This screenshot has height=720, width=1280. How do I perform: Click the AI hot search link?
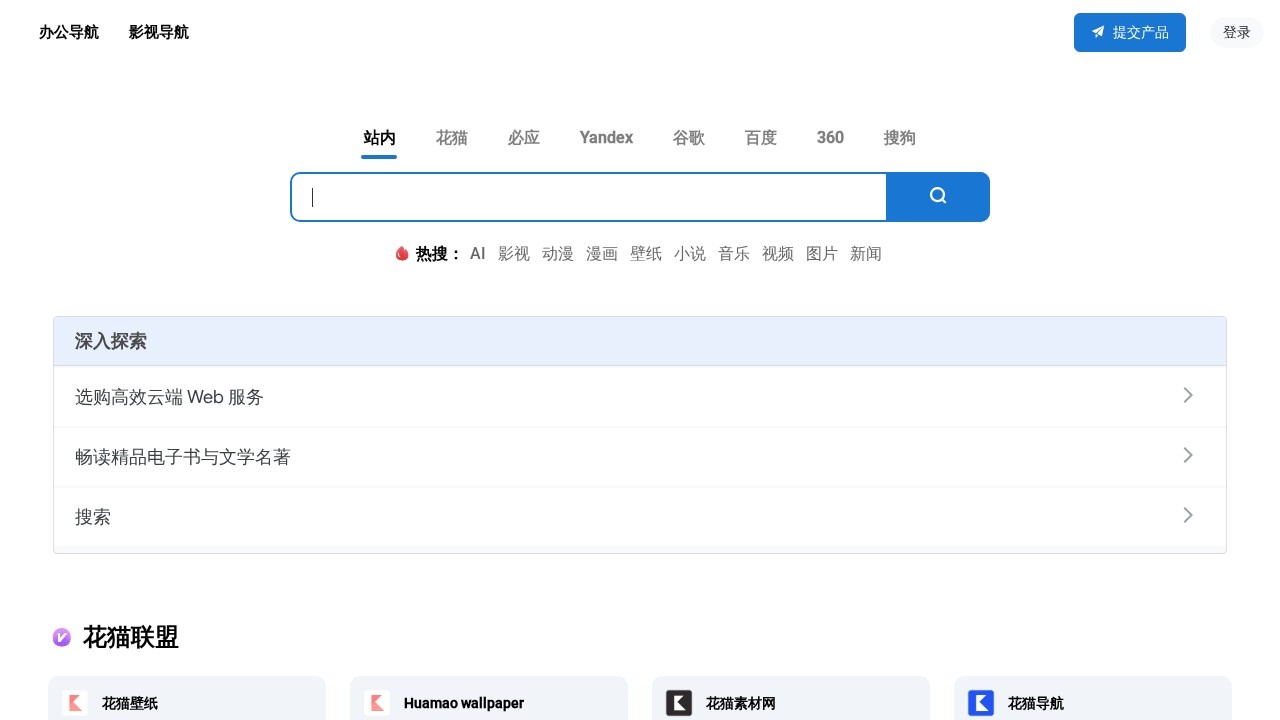click(478, 254)
